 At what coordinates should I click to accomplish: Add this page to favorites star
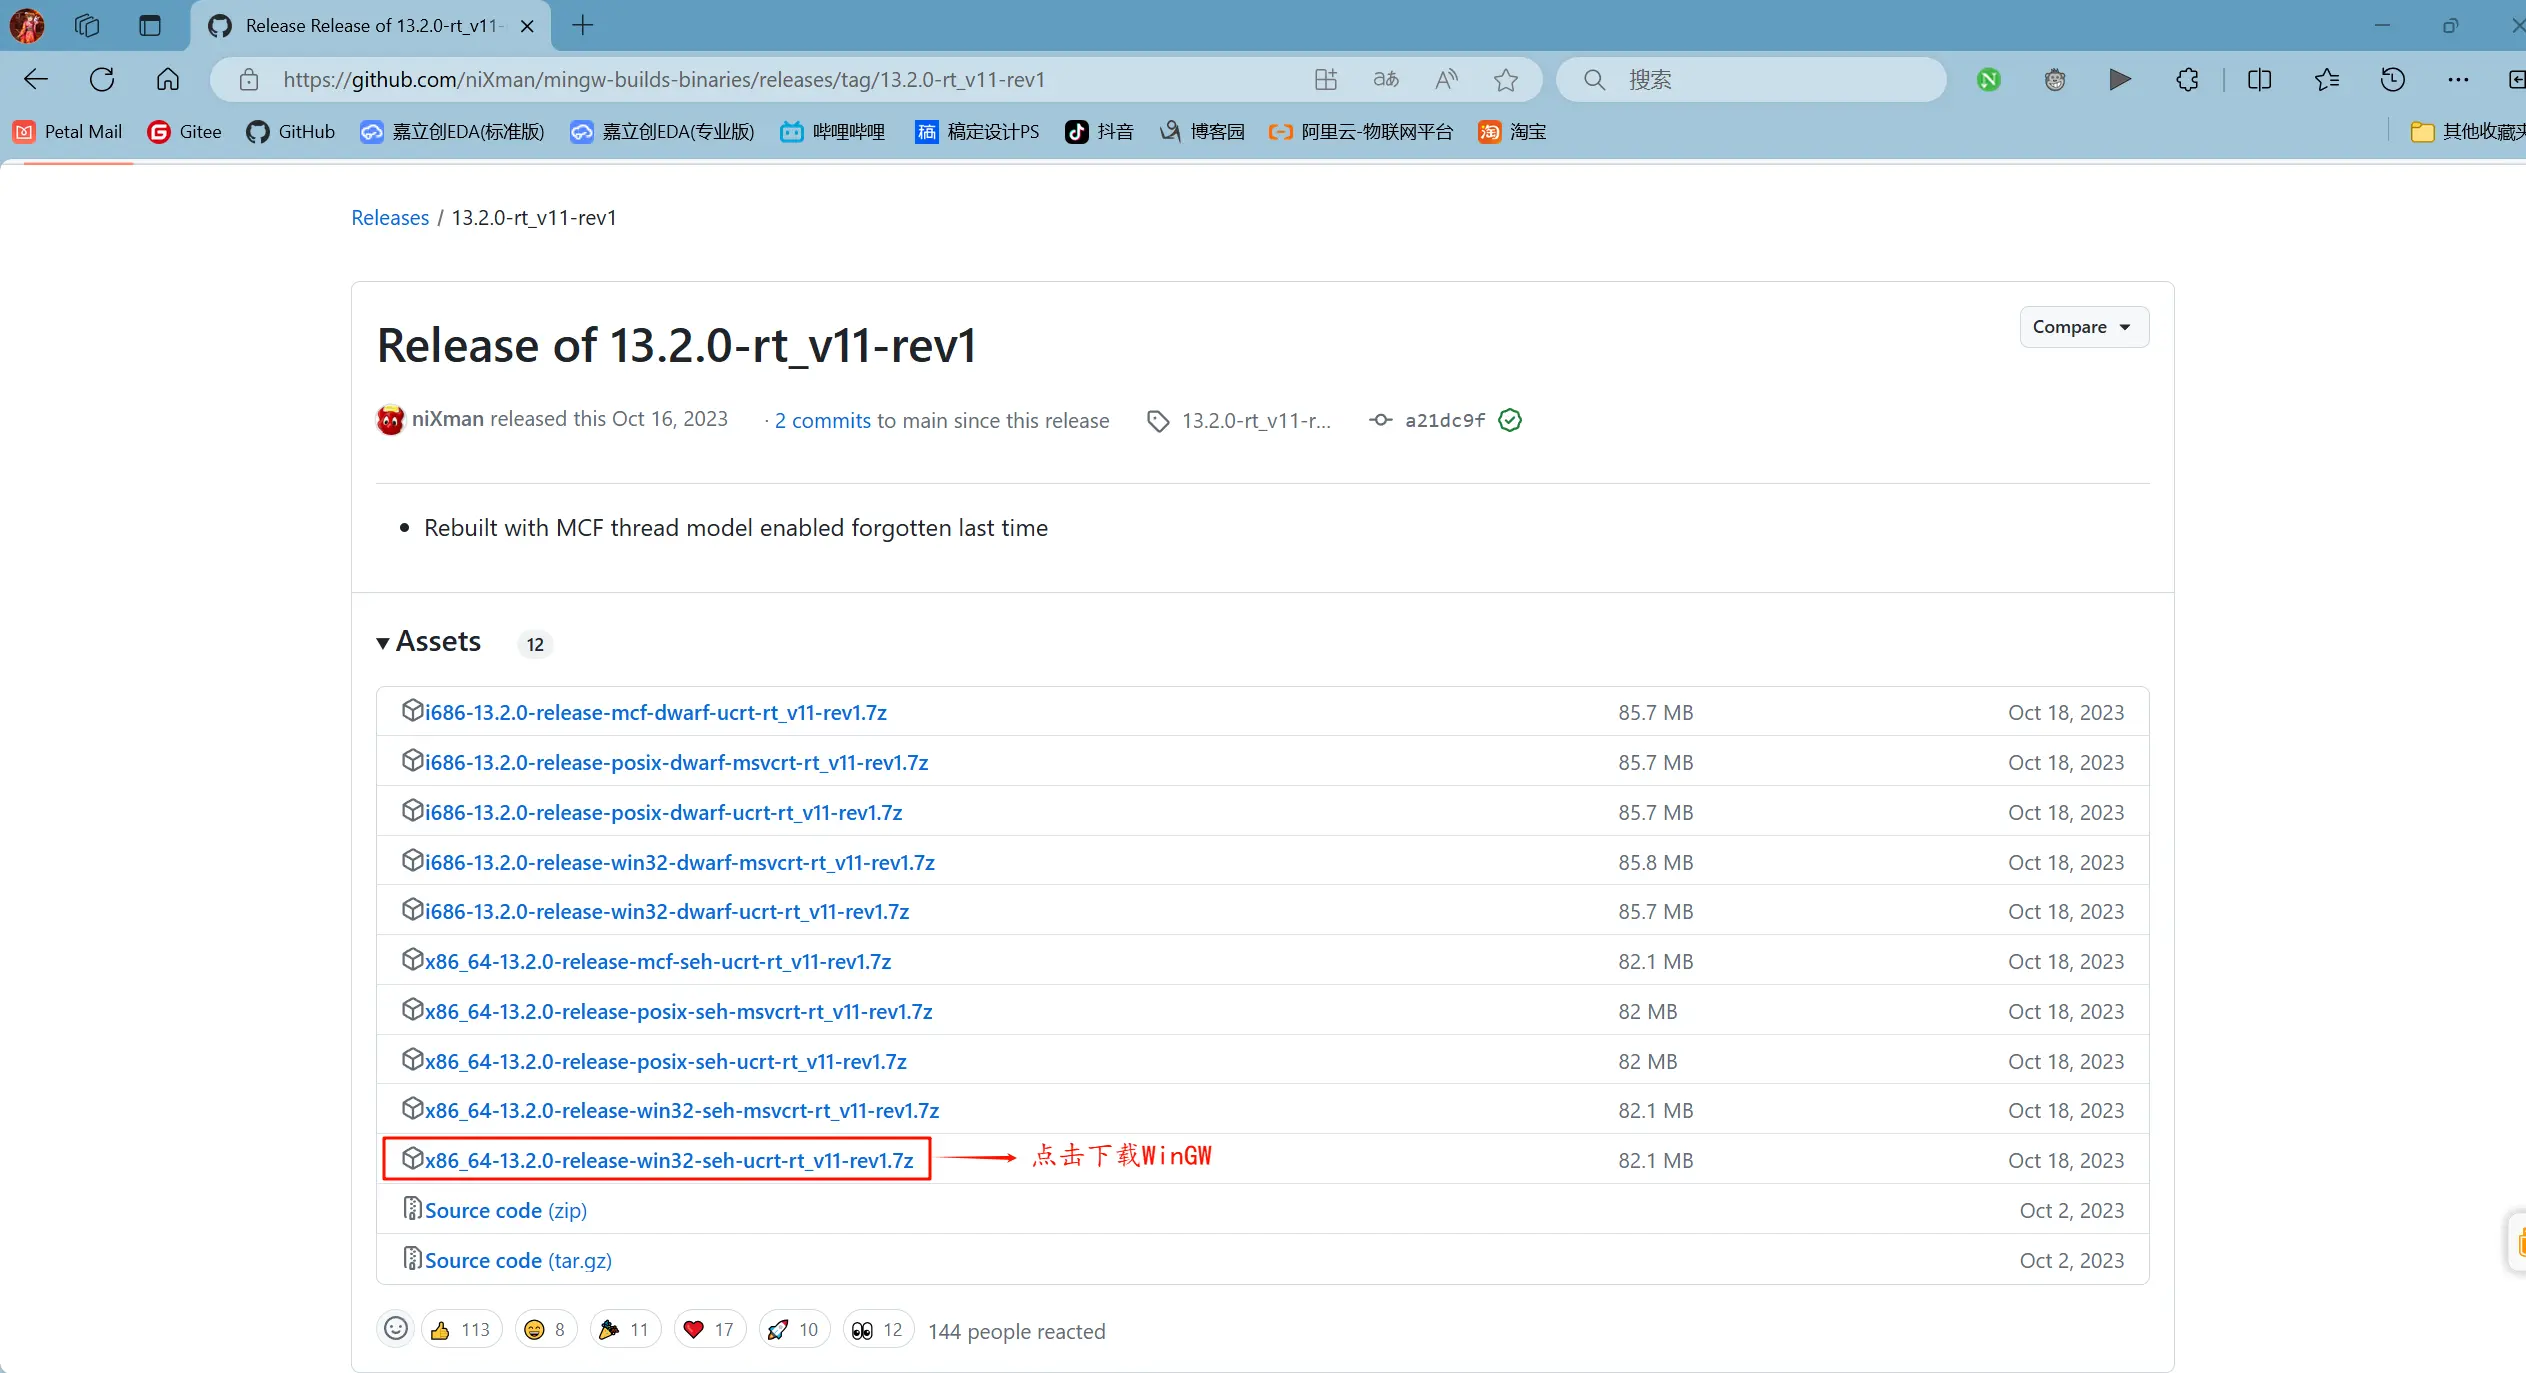(x=1506, y=79)
